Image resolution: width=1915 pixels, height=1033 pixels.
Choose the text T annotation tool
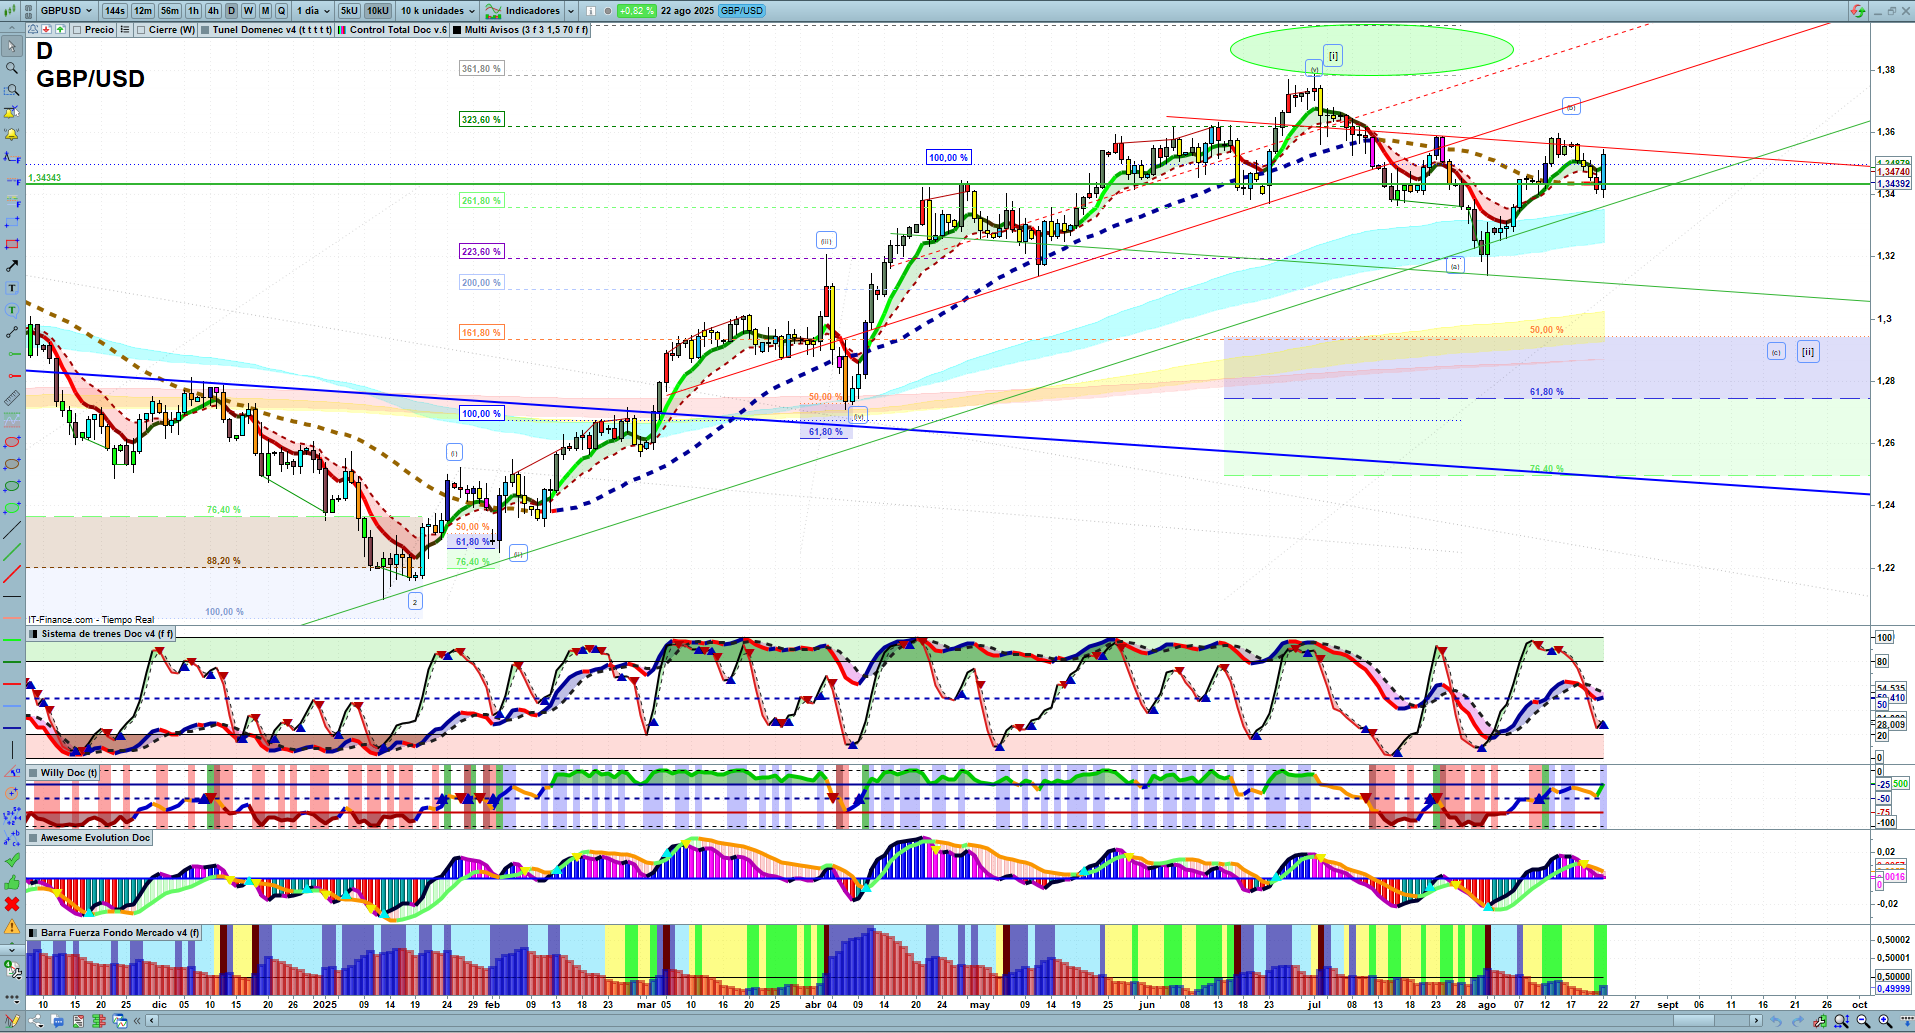click(x=12, y=288)
